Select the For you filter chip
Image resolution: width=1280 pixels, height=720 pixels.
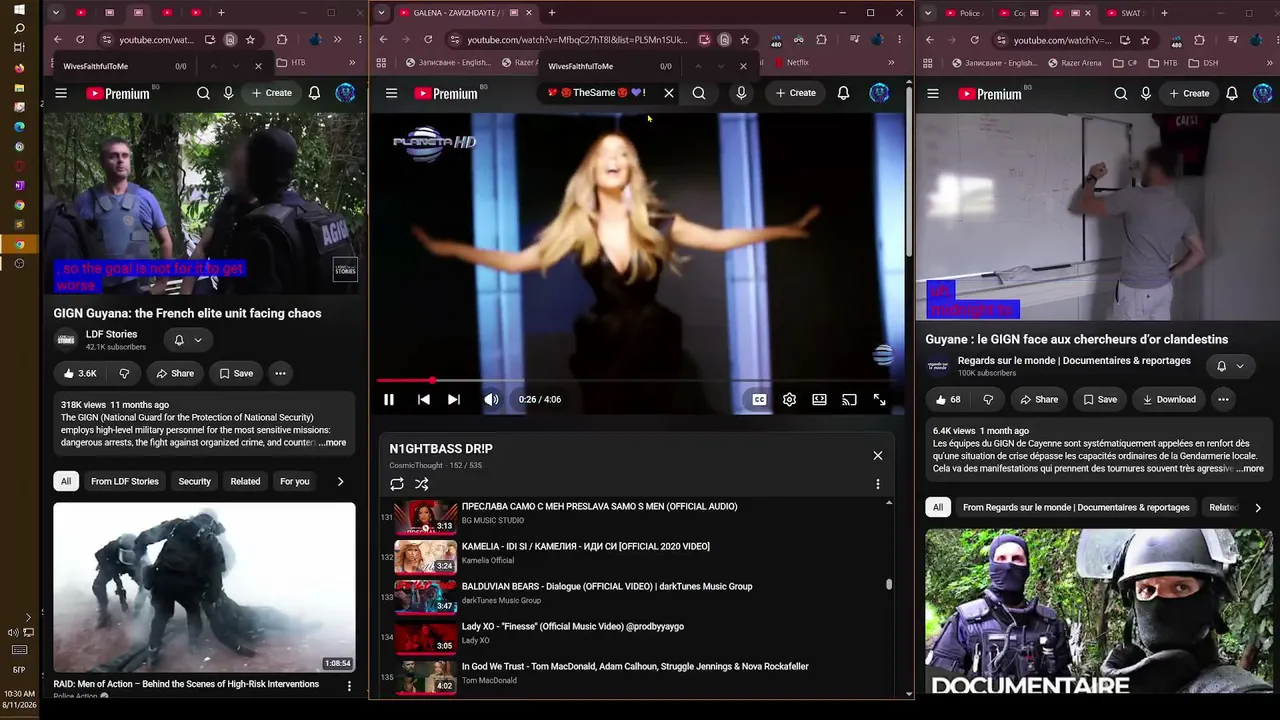tap(295, 481)
